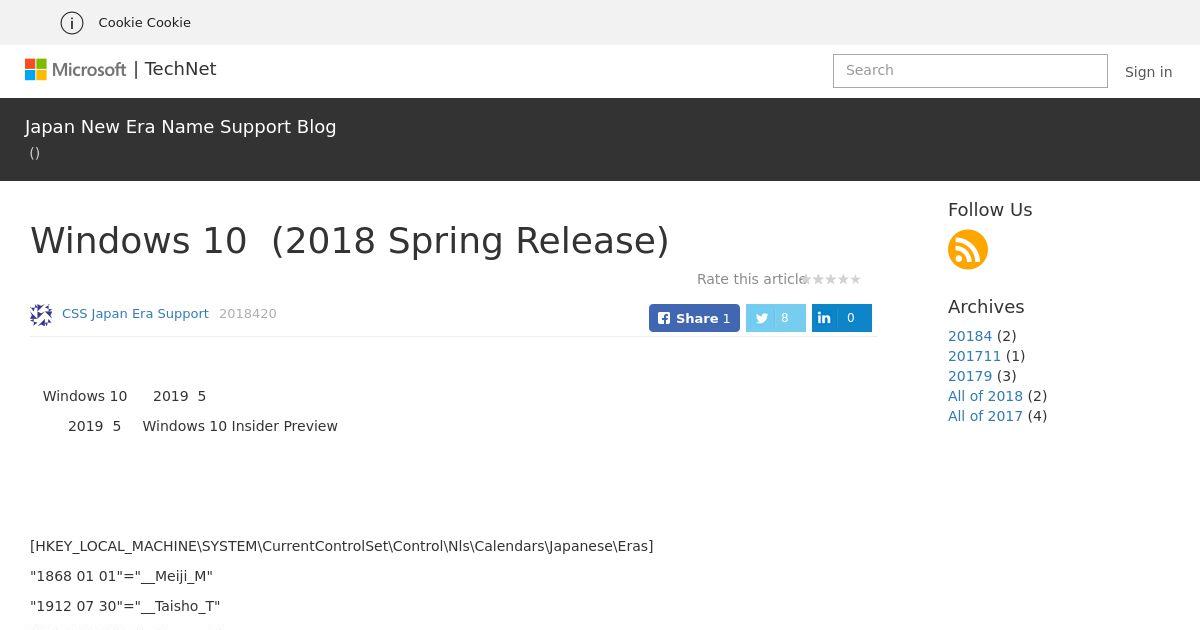The height and width of the screenshot is (630, 1200).
Task: Rate the article one star
Action: (x=807, y=279)
